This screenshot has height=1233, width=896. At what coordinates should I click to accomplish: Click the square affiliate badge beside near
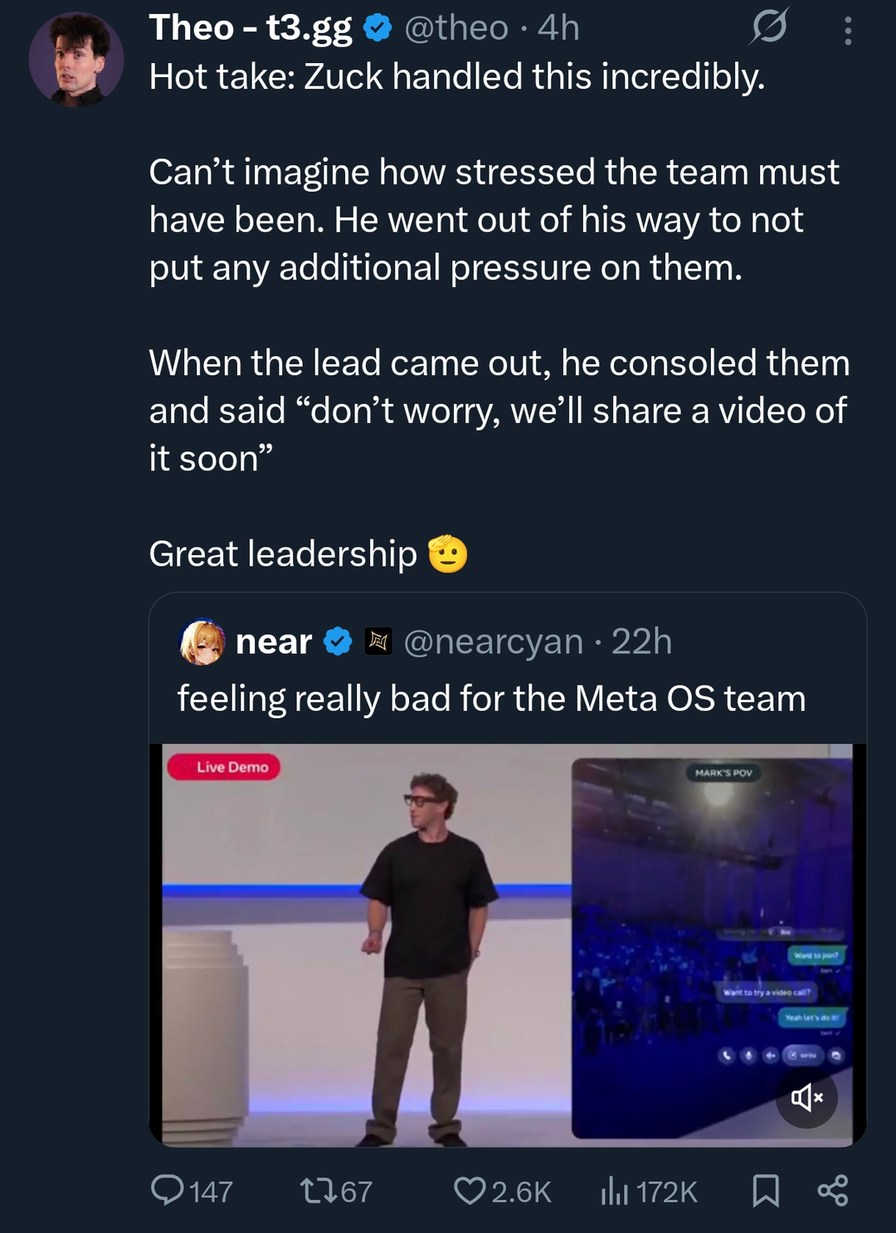[375, 641]
